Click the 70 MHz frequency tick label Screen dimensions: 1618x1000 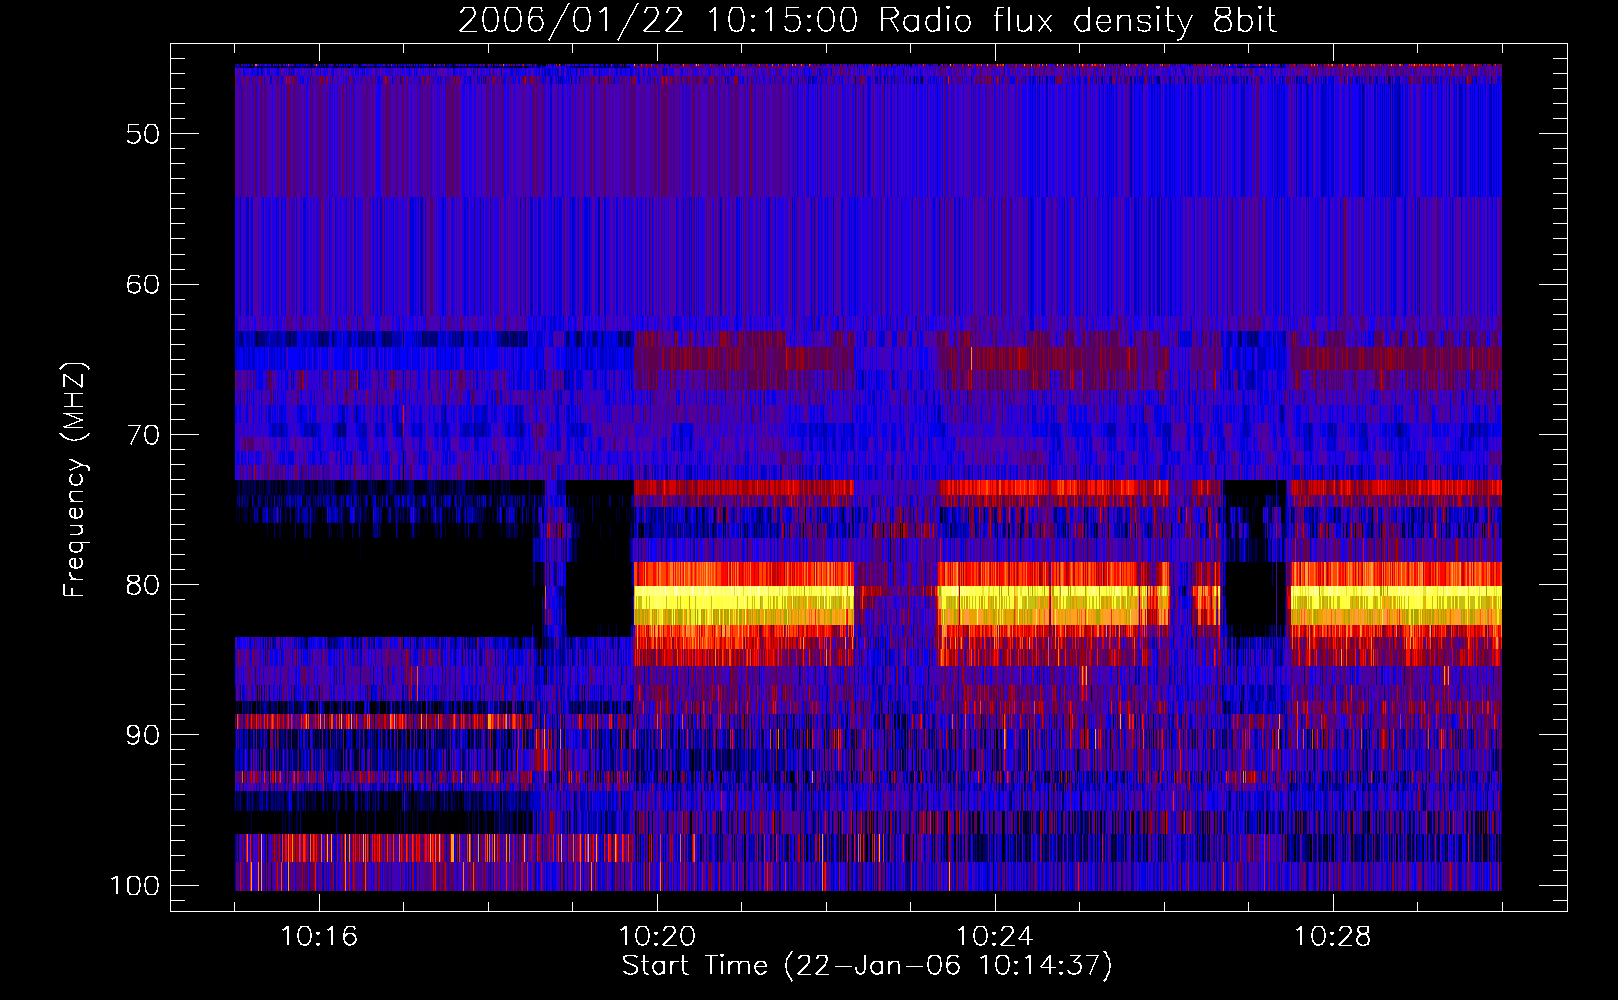[x=143, y=435]
